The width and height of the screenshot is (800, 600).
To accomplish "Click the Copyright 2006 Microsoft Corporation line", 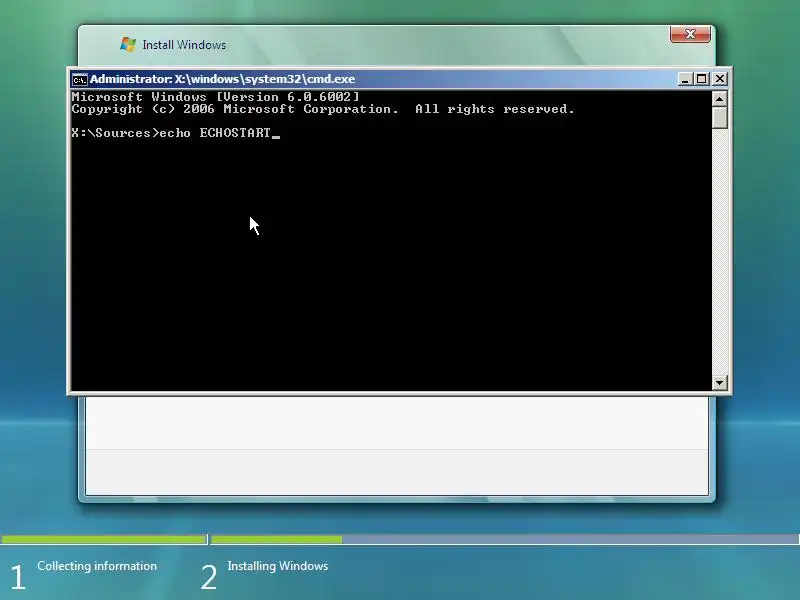I will click(x=323, y=109).
